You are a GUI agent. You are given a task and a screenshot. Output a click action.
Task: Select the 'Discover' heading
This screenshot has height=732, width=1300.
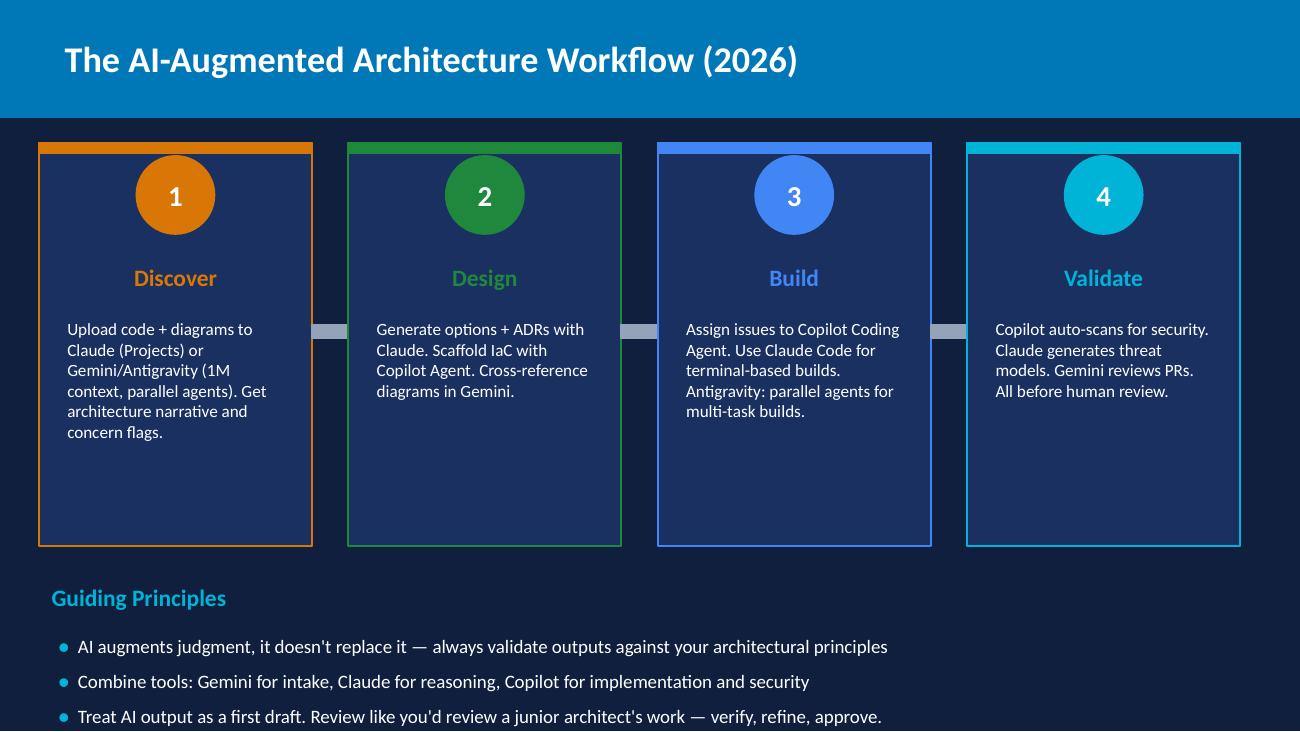click(x=175, y=279)
